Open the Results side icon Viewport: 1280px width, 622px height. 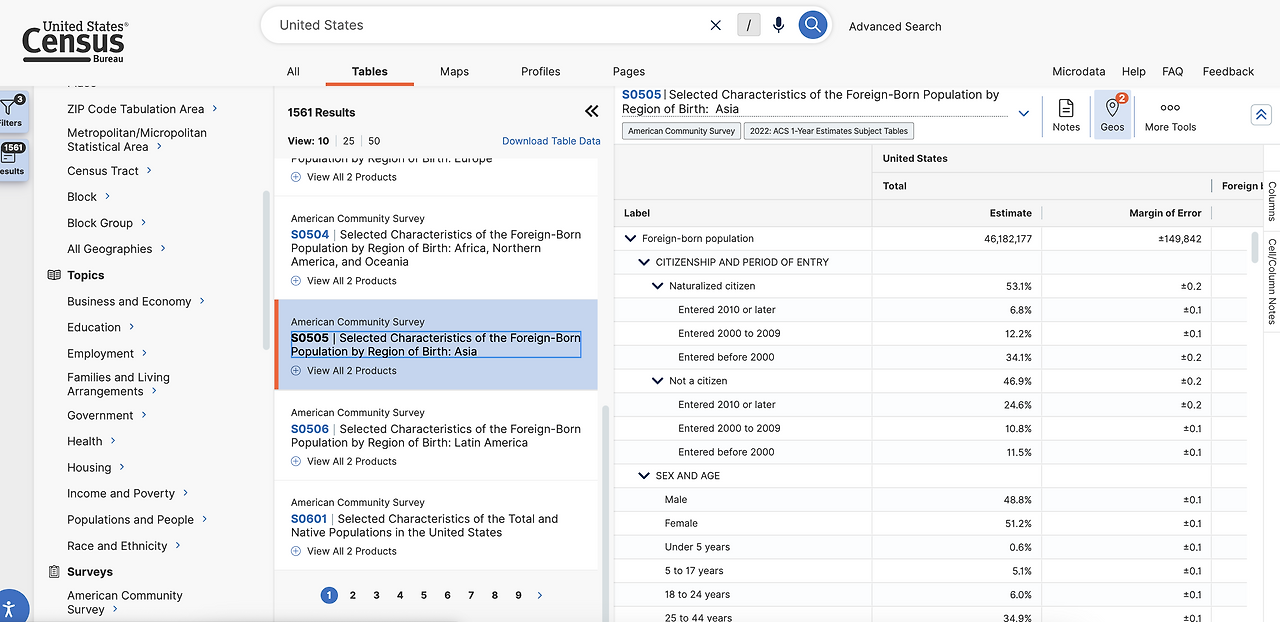click(x=12, y=160)
